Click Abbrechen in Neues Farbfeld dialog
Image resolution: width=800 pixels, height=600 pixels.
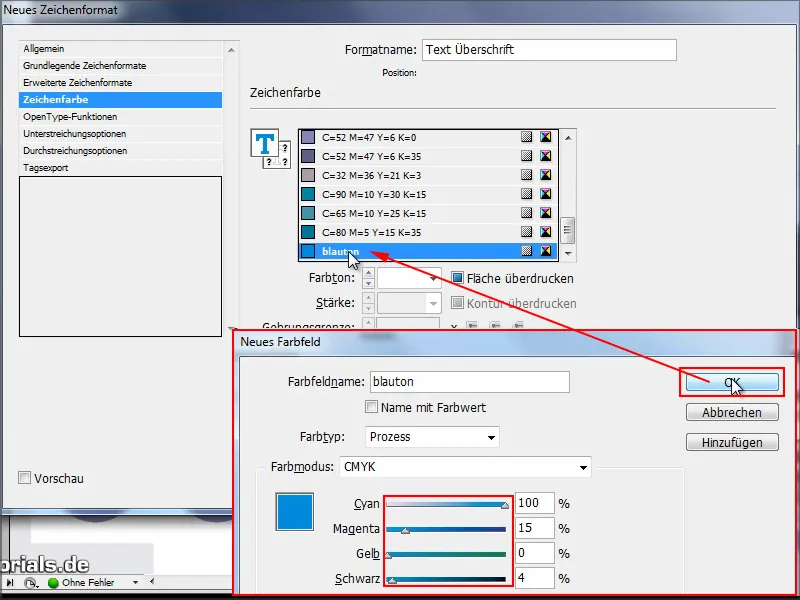(732, 412)
